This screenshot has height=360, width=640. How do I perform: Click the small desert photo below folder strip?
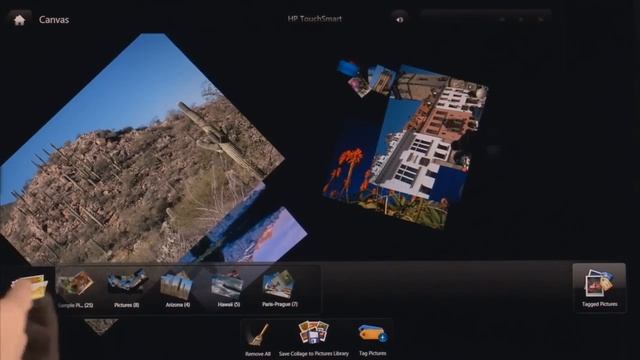[101, 327]
